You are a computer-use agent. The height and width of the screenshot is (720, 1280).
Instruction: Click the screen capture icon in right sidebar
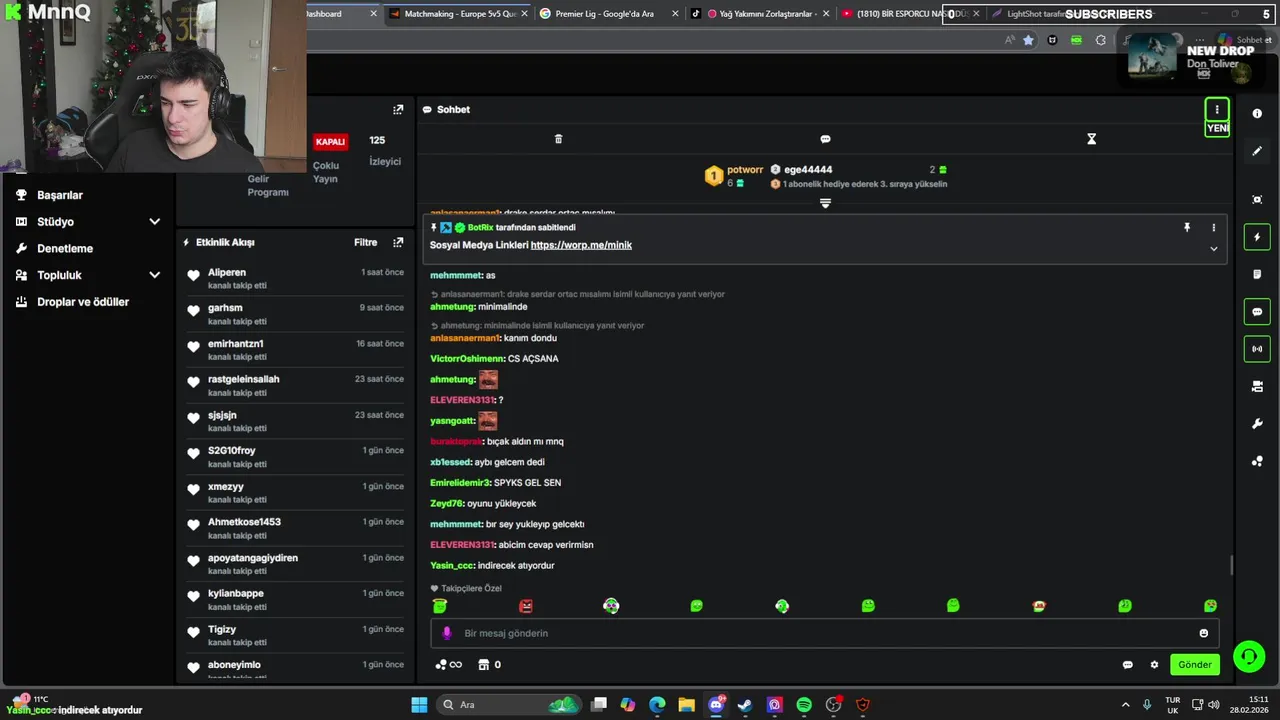1257,199
